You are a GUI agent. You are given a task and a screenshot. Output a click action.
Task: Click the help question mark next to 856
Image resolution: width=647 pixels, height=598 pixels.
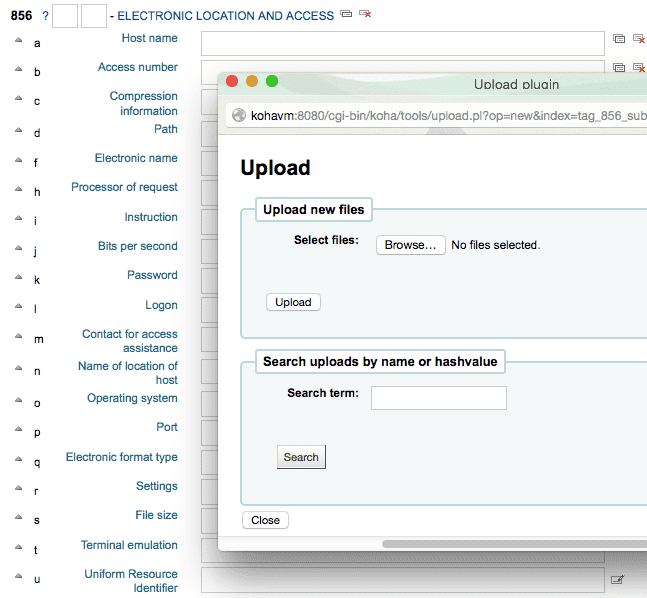(x=45, y=16)
